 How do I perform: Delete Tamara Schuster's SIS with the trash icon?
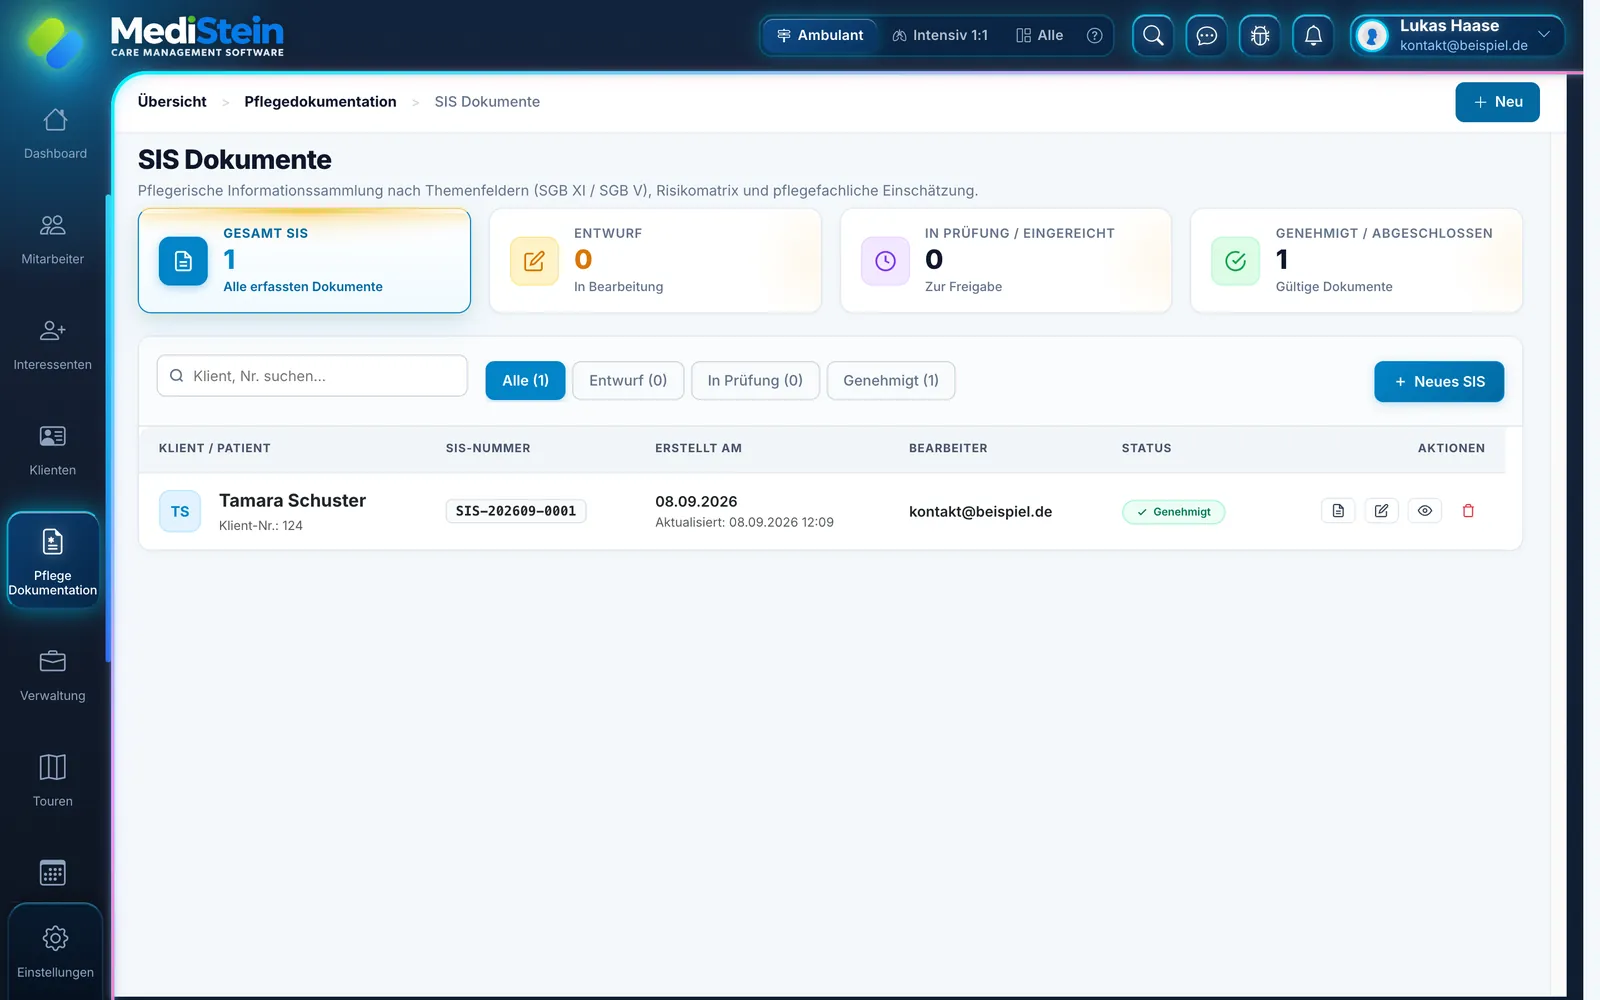(x=1468, y=511)
